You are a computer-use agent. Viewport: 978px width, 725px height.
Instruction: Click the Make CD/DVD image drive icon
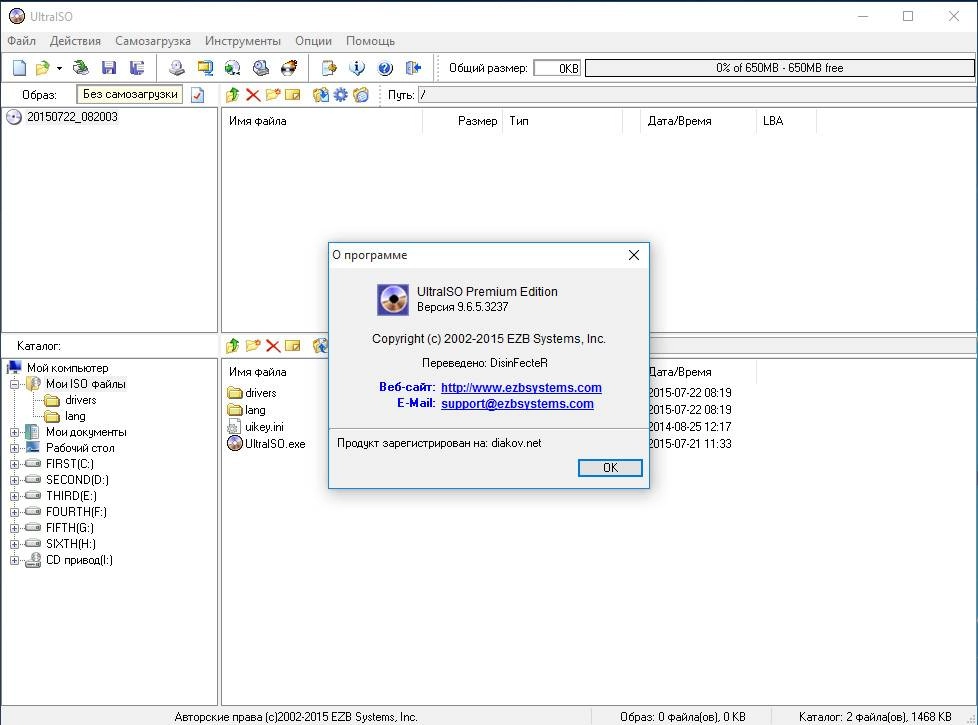tap(177, 67)
